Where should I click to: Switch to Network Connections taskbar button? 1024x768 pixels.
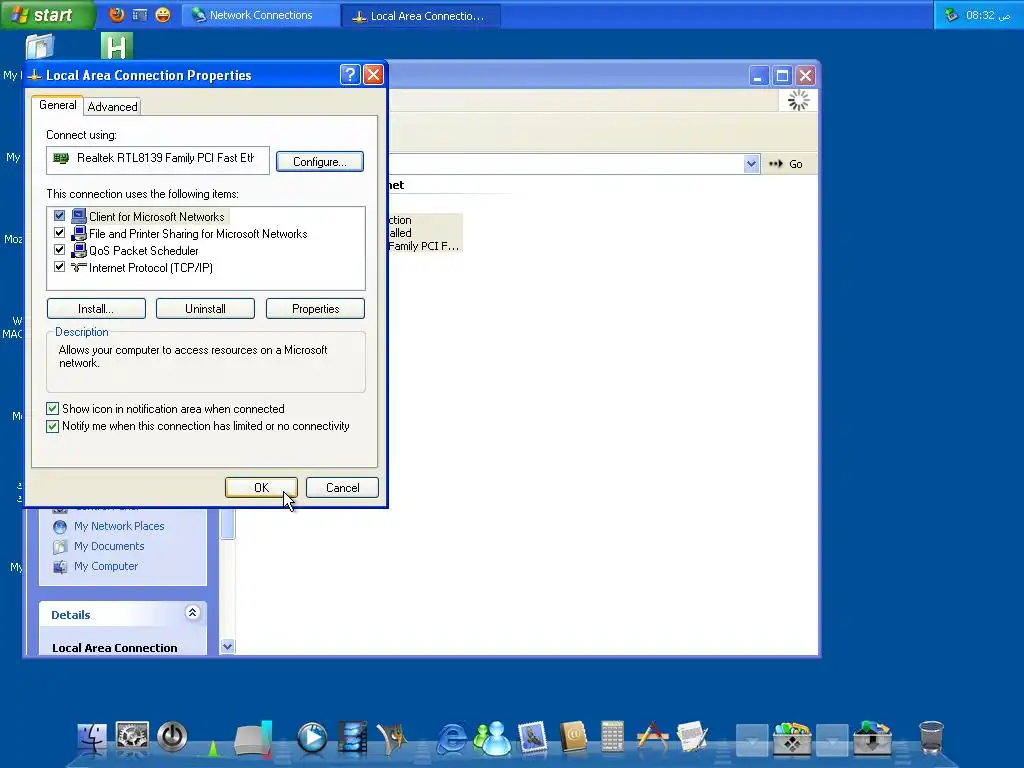click(x=261, y=15)
